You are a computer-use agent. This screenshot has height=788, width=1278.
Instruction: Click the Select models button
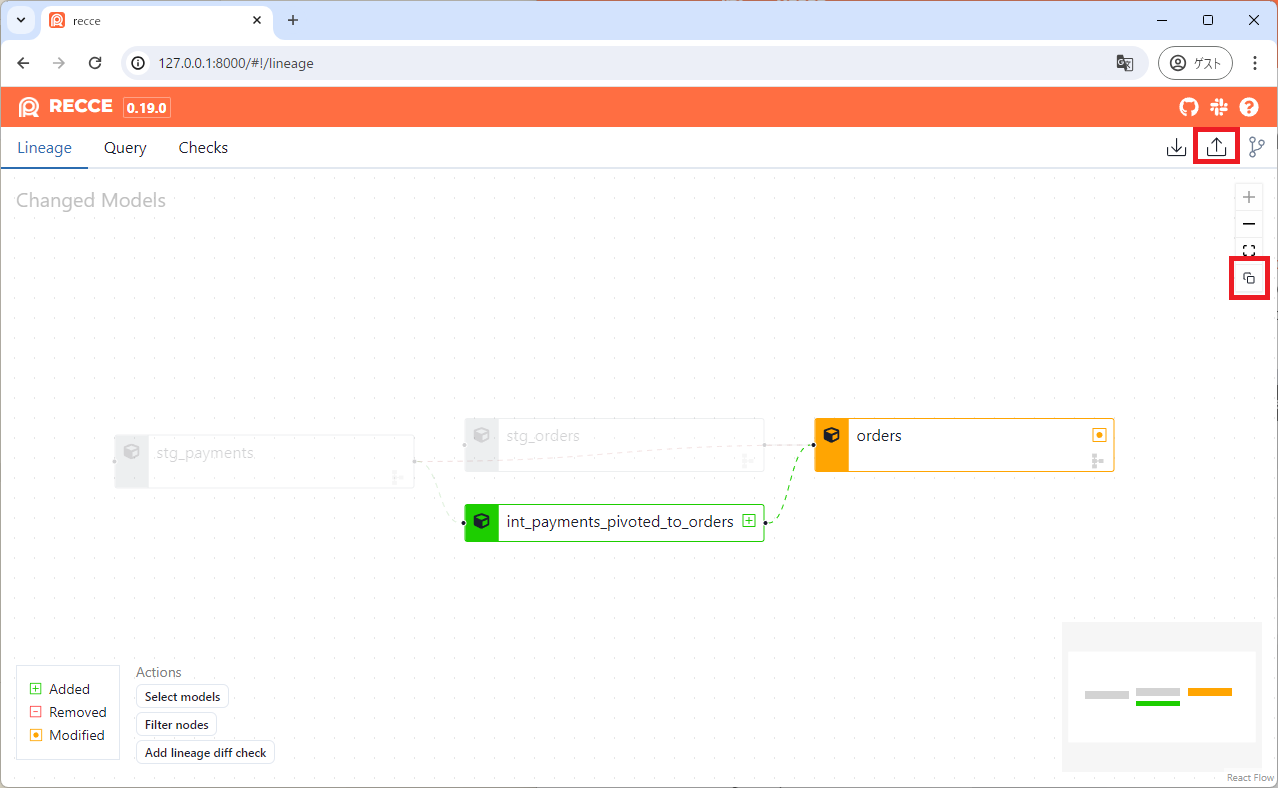click(x=182, y=697)
